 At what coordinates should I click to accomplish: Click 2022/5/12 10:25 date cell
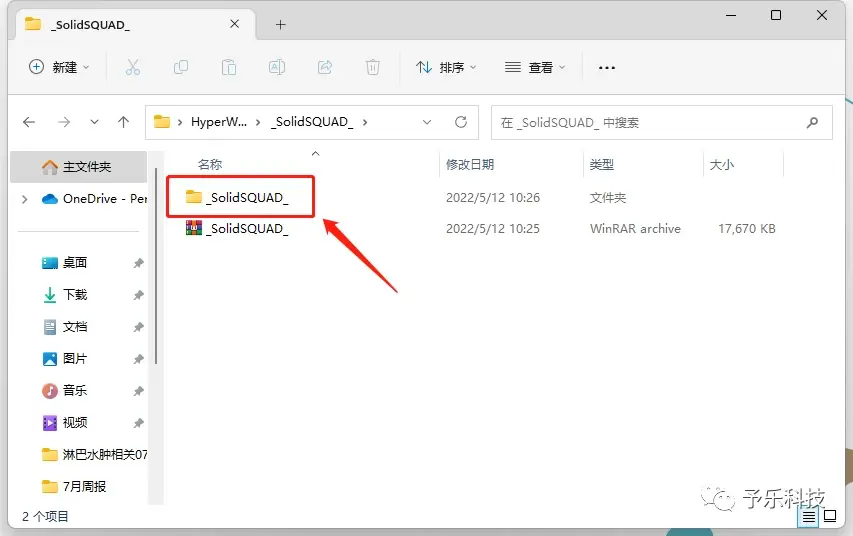click(493, 229)
